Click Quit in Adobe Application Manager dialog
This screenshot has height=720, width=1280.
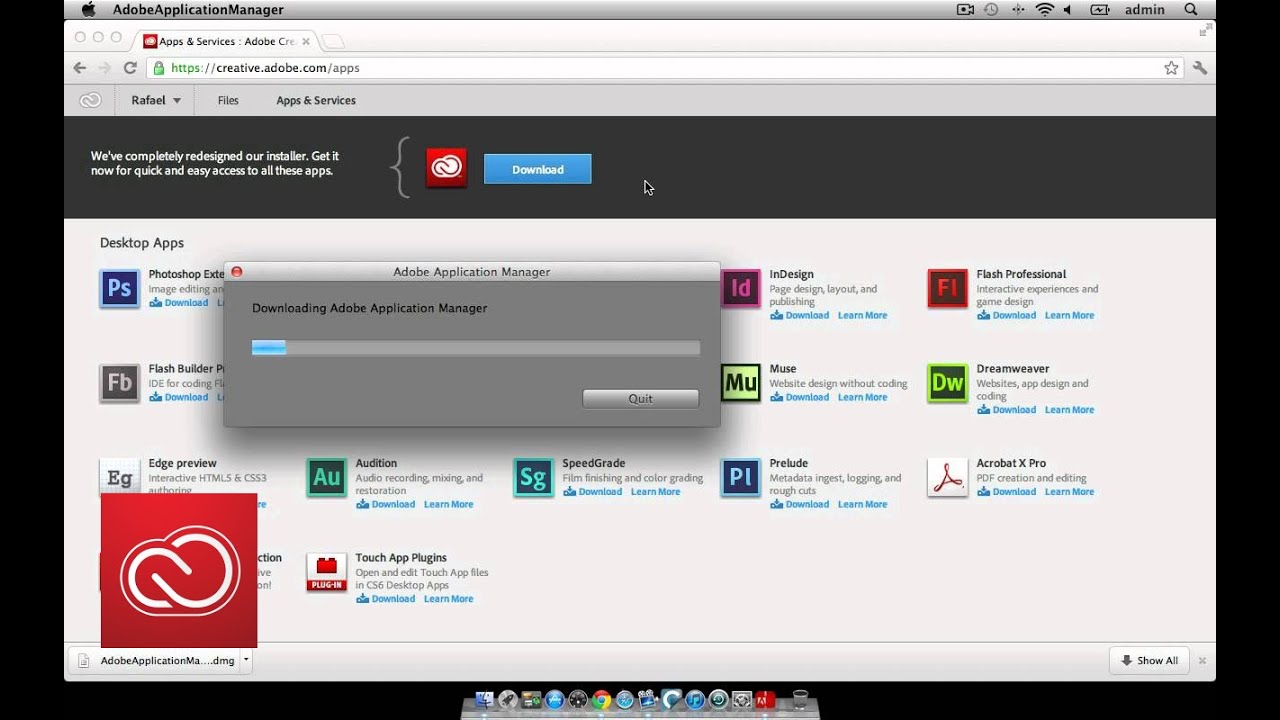tap(640, 398)
